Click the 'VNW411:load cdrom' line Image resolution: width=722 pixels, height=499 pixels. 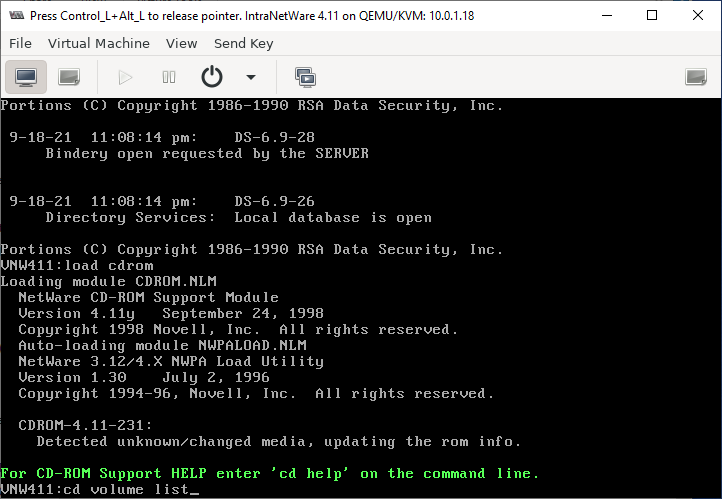[77, 266]
